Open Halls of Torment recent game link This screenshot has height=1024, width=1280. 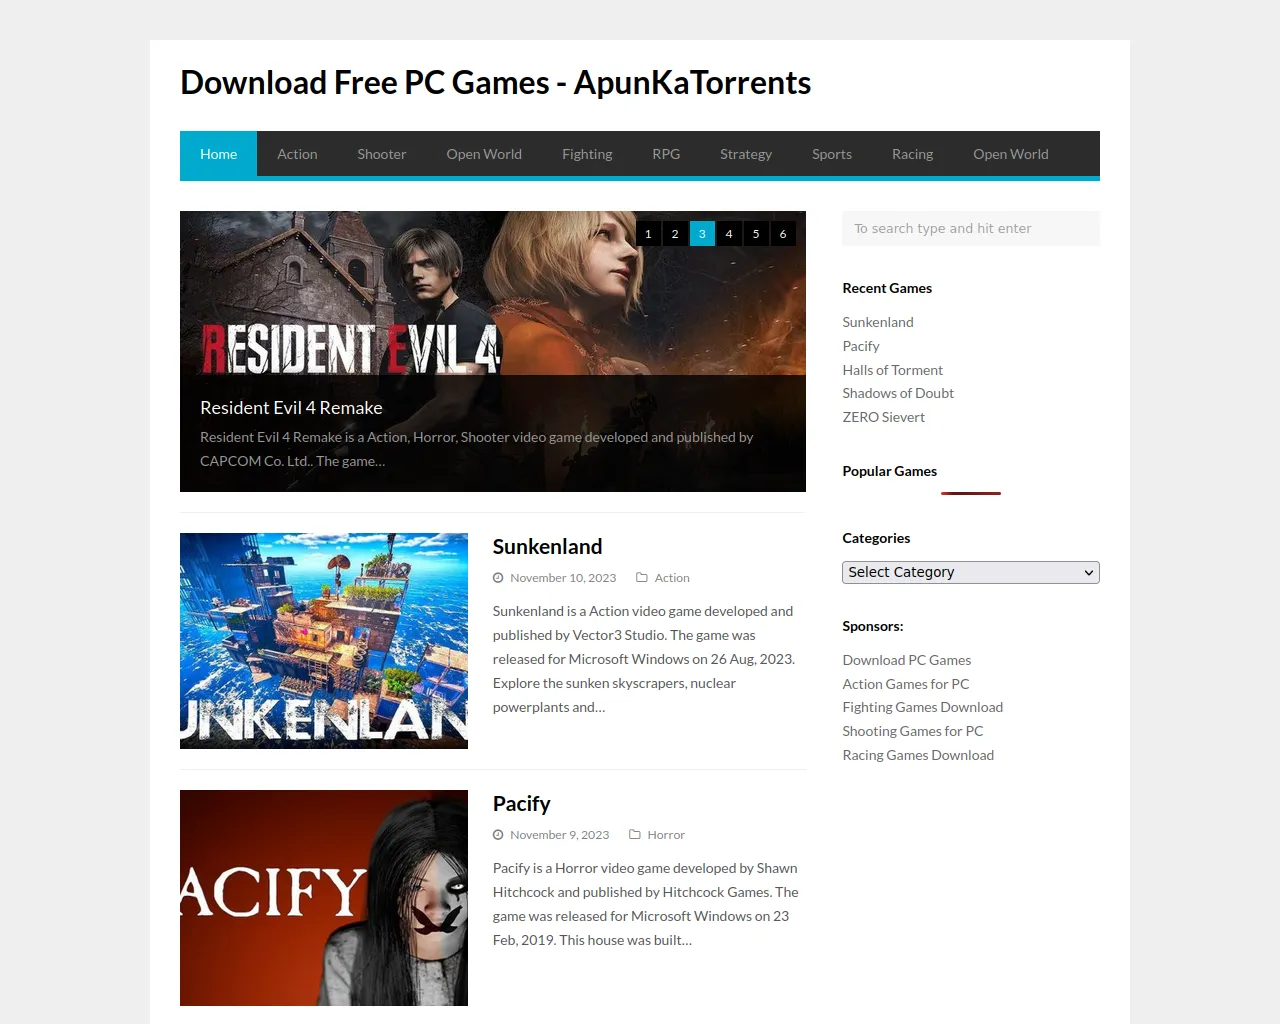[892, 370]
